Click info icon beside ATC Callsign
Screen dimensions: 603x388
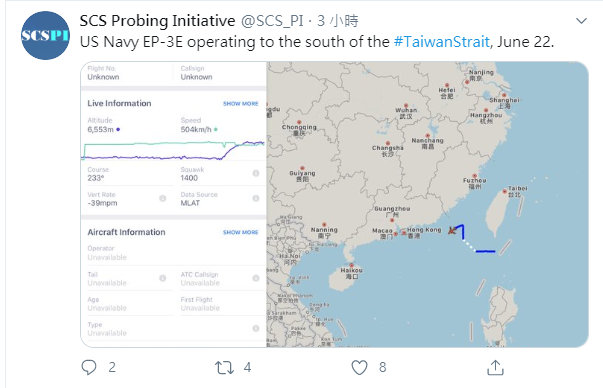pyautogui.click(x=256, y=278)
